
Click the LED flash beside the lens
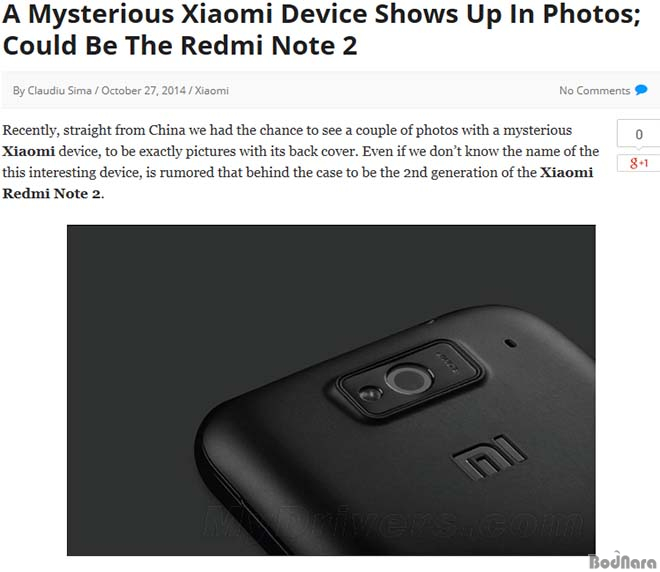click(370, 394)
